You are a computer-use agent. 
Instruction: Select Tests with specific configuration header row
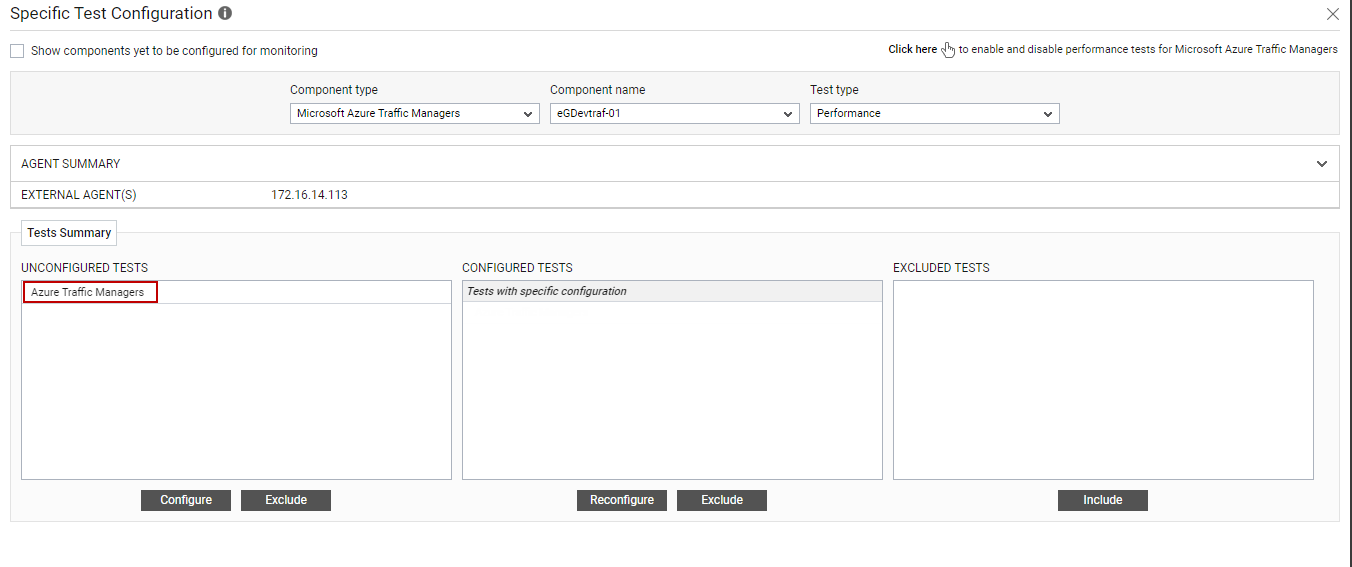672,291
